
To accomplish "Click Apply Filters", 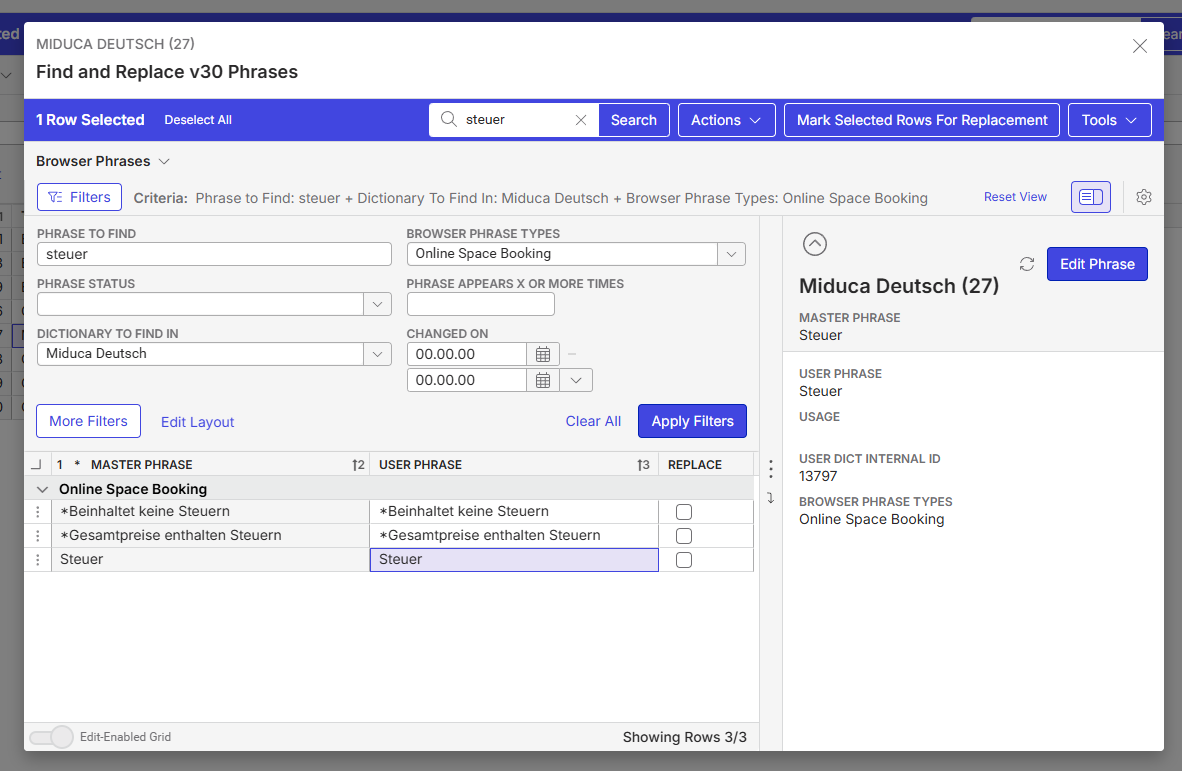I will [x=692, y=421].
